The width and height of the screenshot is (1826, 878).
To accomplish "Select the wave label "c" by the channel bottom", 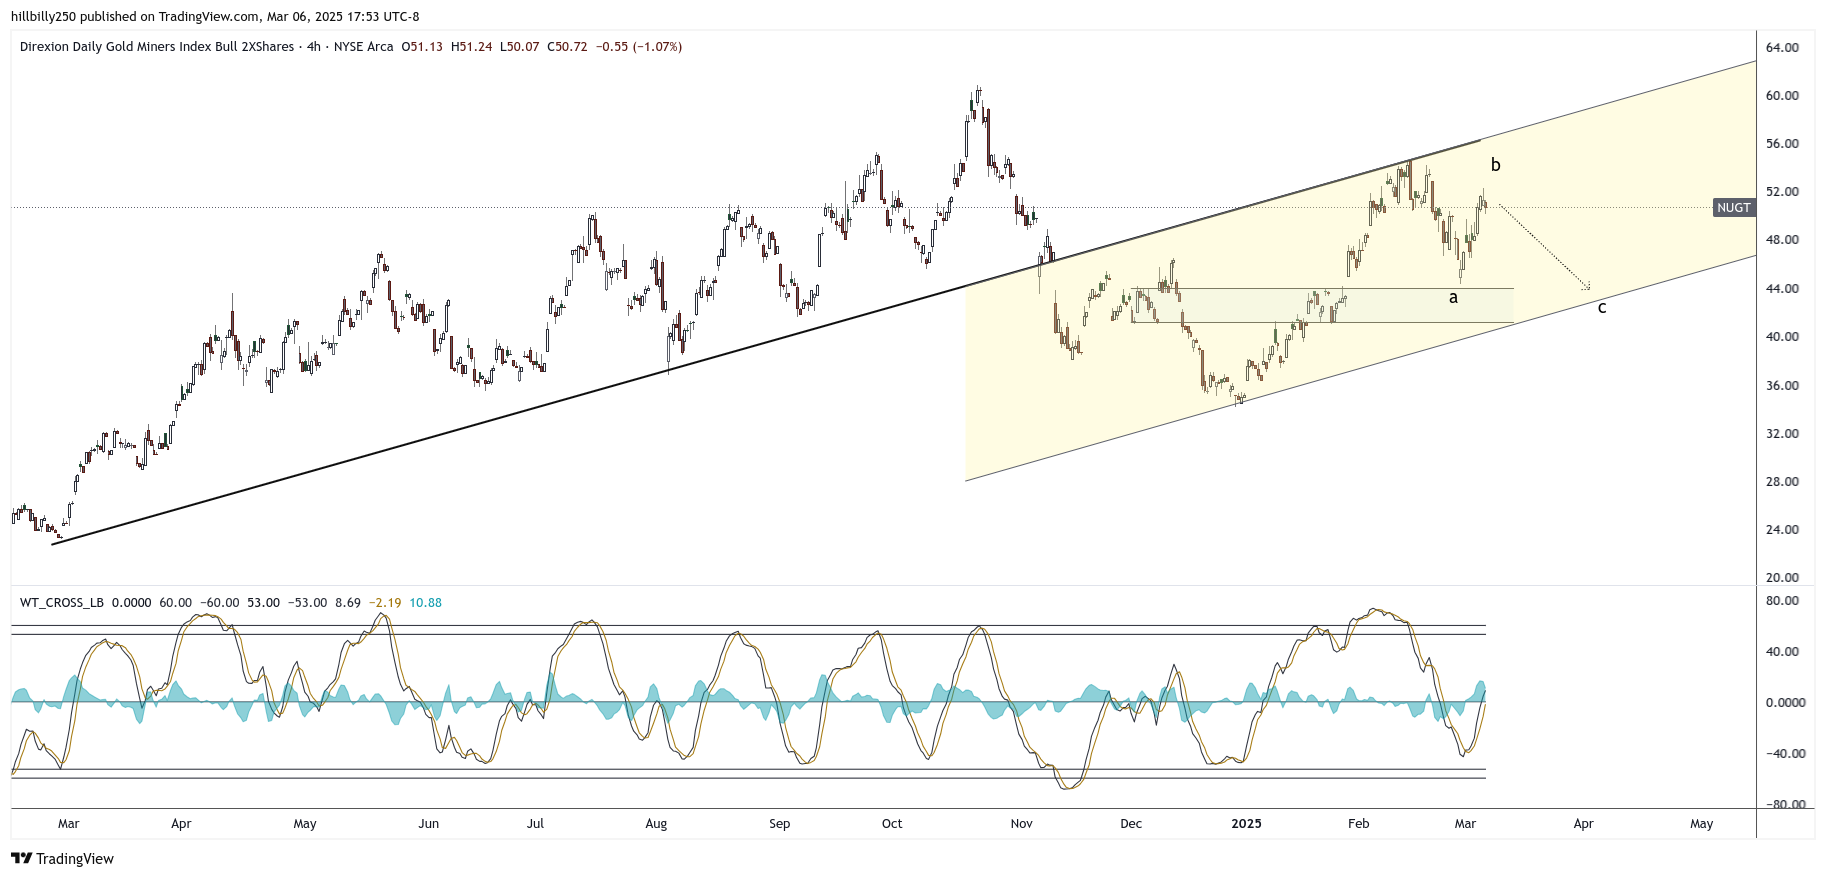I will [1601, 308].
